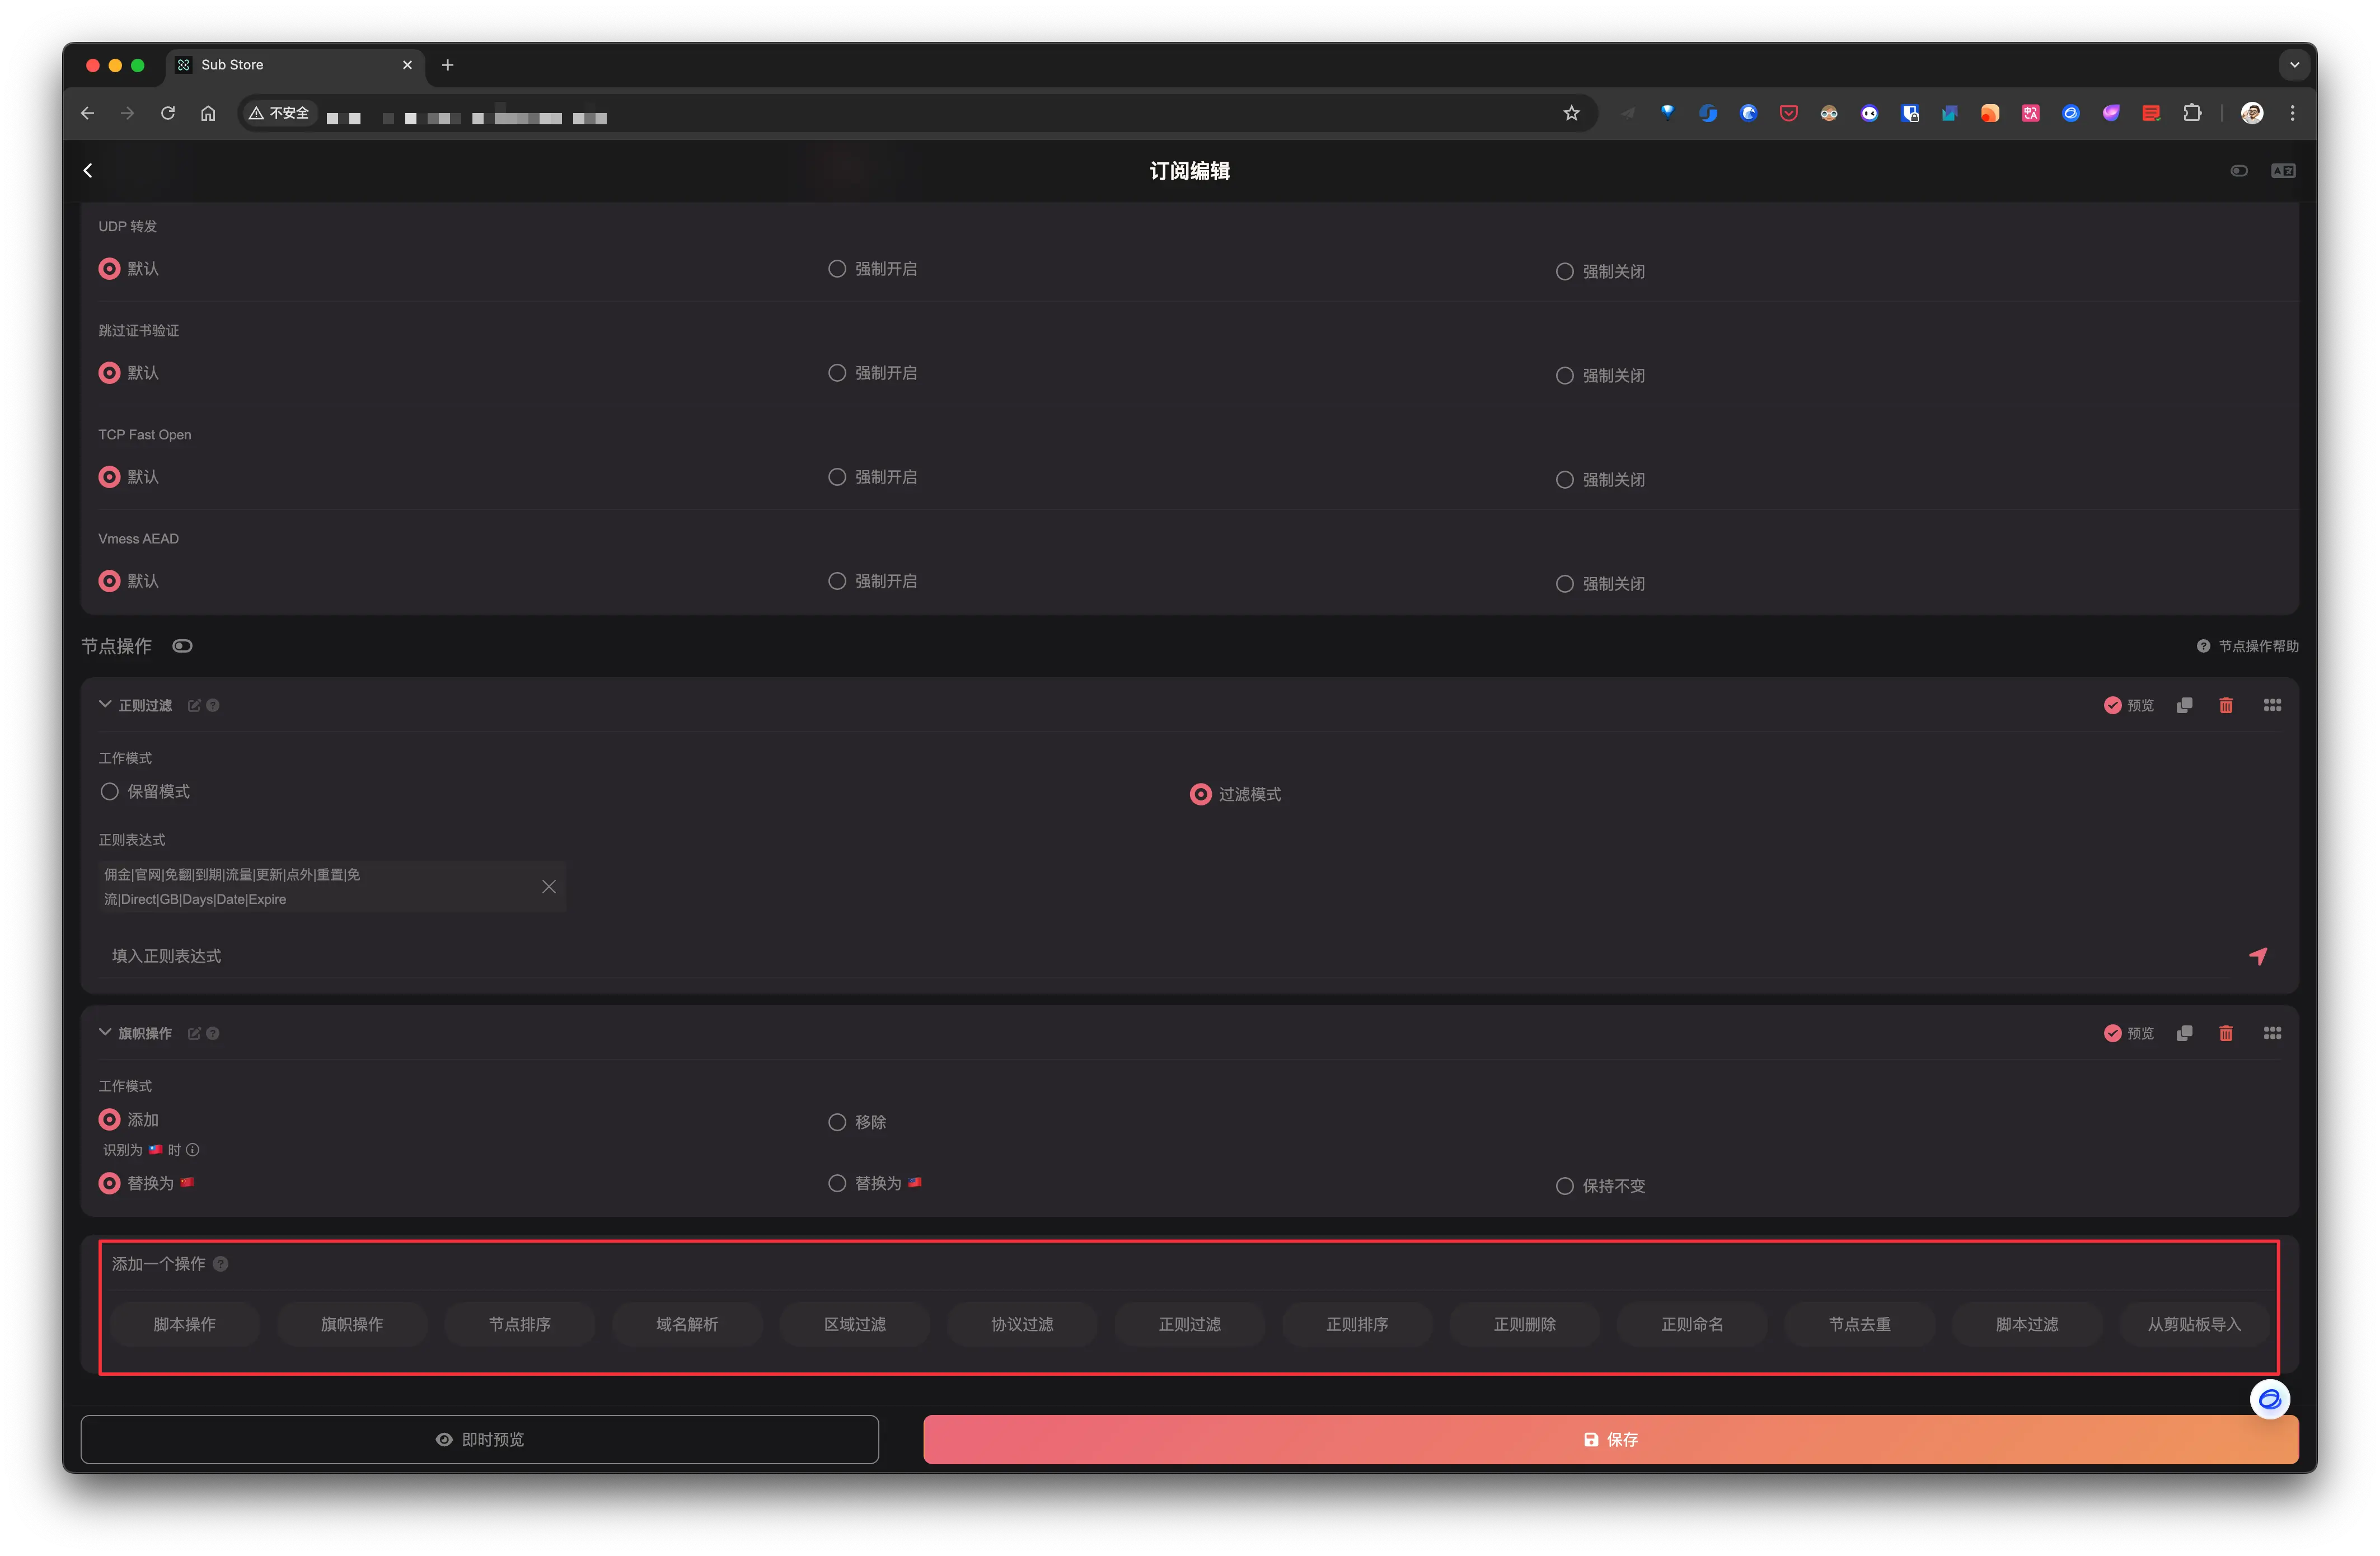
Task: Copy the 旗帜操作 operation with duplicate icon
Action: click(2184, 1033)
